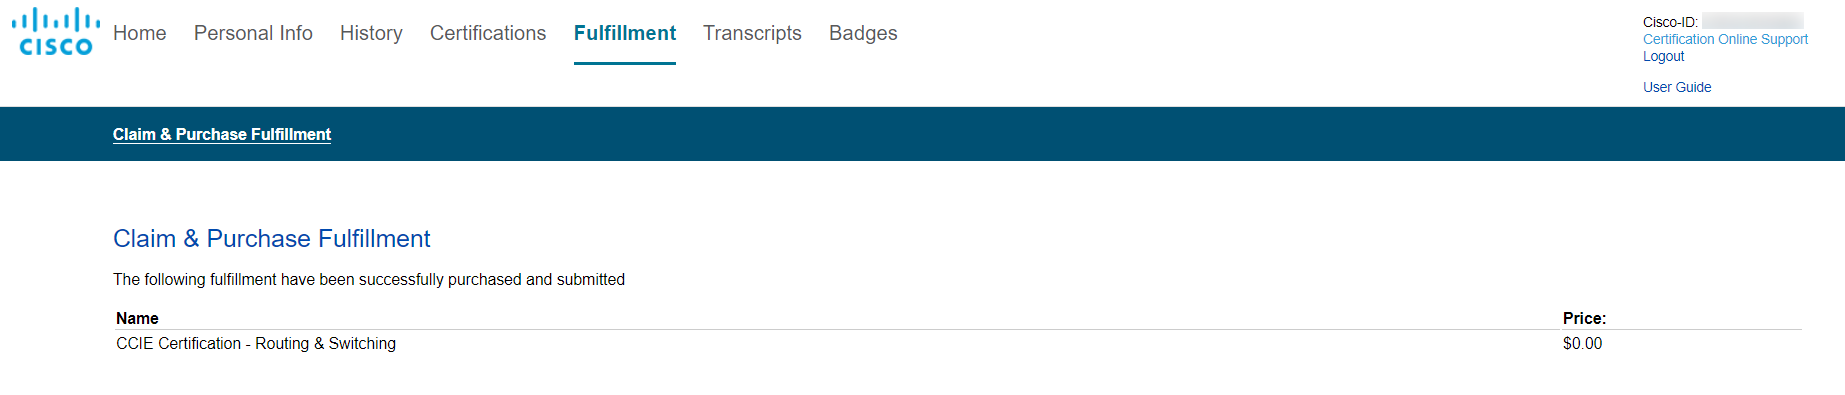The height and width of the screenshot is (395, 1845).
Task: Log out using the Logout link
Action: (x=1663, y=56)
